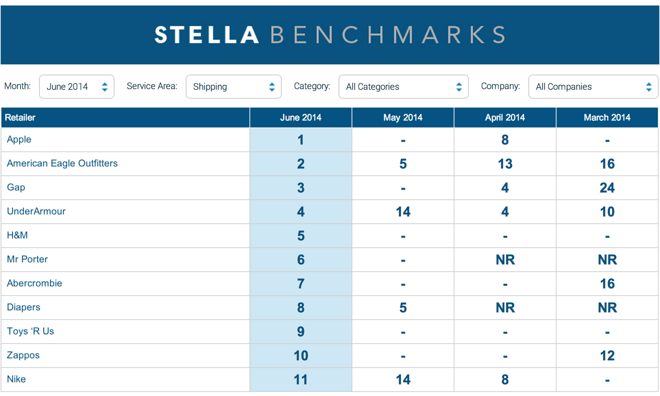Click Gap's March 2014 rank 24 cell
Image resolution: width=660 pixels, height=396 pixels.
(607, 188)
